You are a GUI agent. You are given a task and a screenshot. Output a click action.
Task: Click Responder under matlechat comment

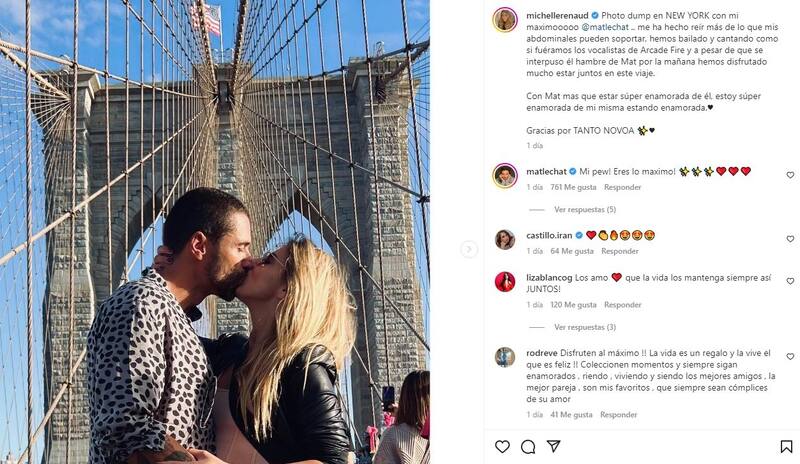[x=622, y=187]
